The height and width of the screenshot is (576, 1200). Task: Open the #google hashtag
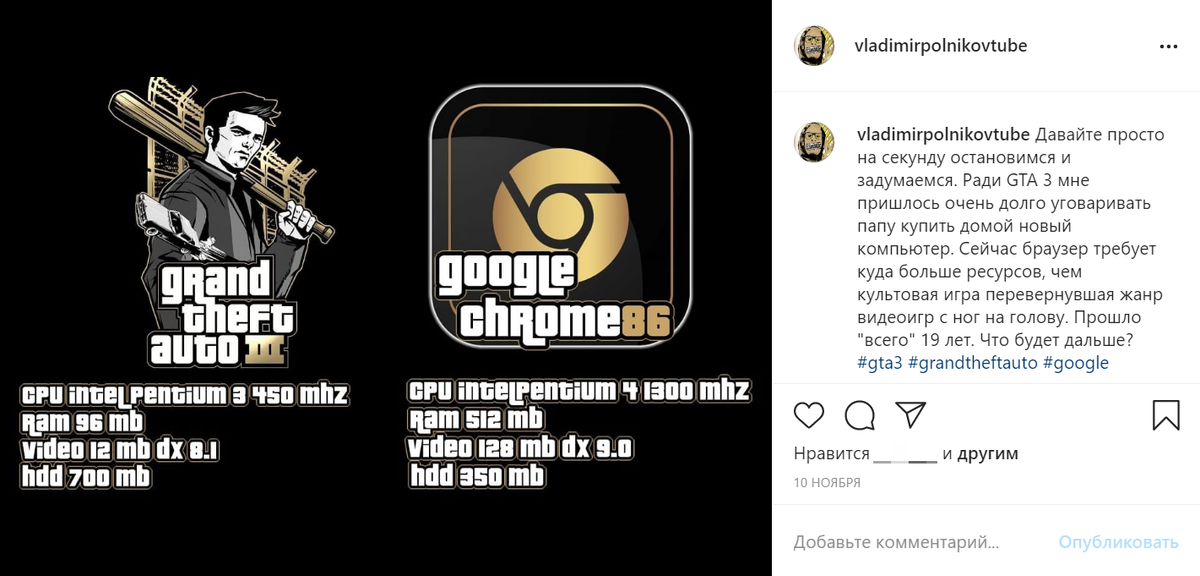[x=1075, y=363]
